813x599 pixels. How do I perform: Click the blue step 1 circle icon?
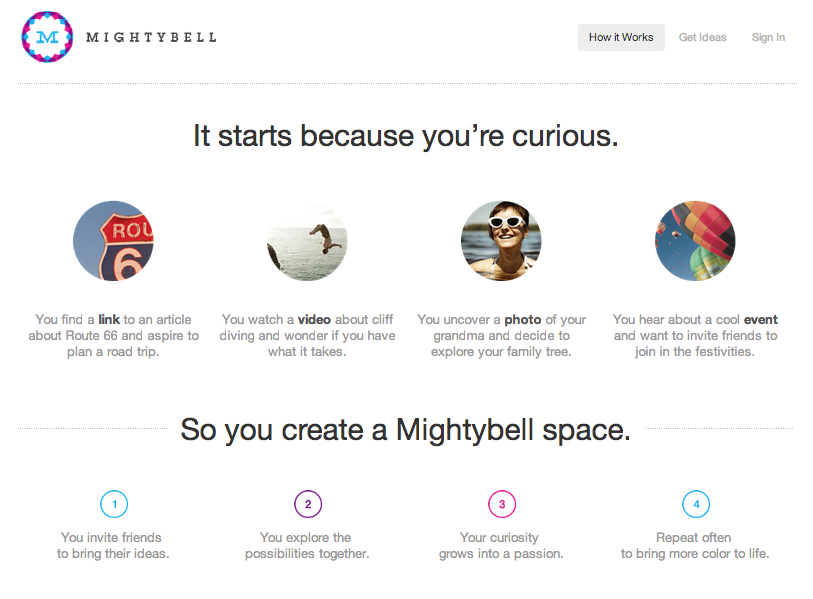[x=114, y=504]
